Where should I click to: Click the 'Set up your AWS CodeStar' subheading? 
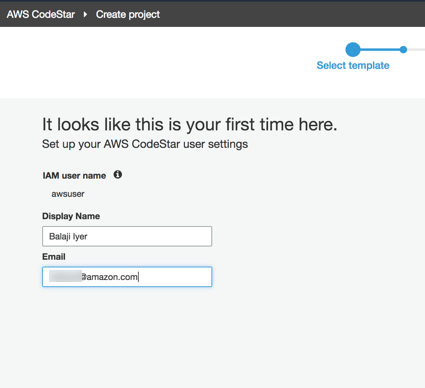coord(145,144)
